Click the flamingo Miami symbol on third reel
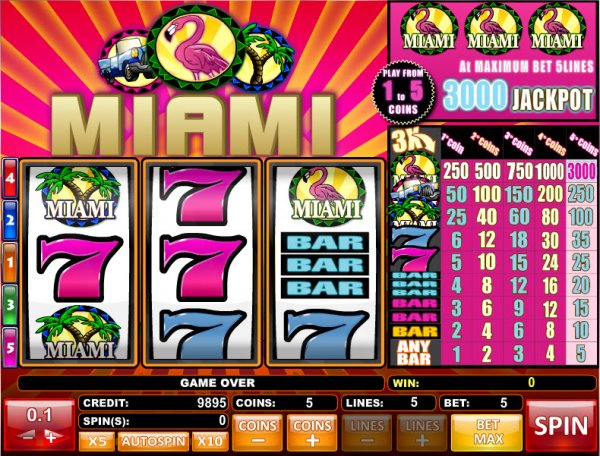 click(x=326, y=196)
